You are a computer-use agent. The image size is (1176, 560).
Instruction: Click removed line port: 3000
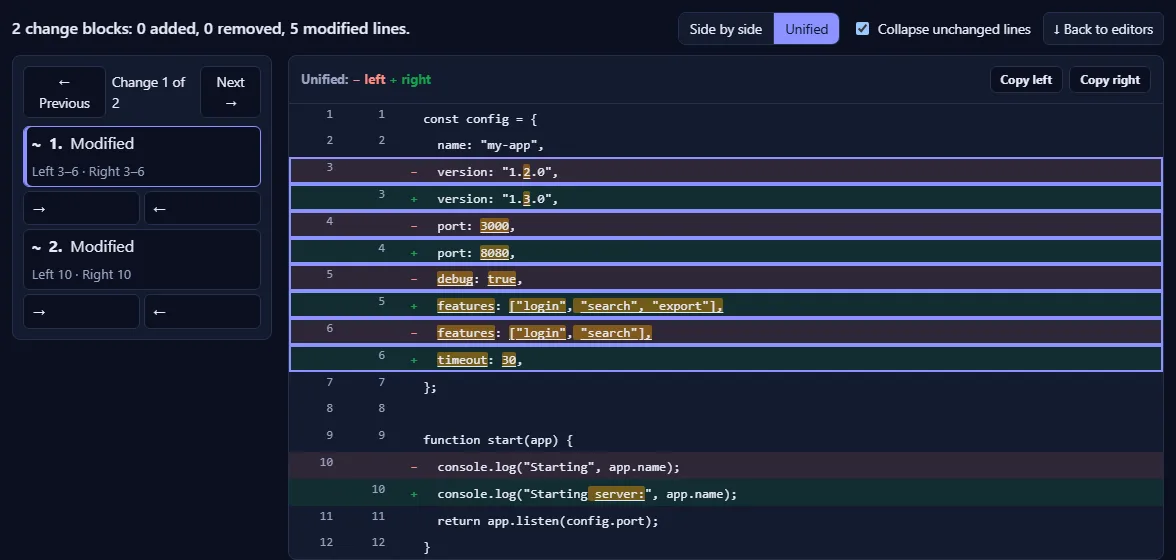(x=725, y=226)
